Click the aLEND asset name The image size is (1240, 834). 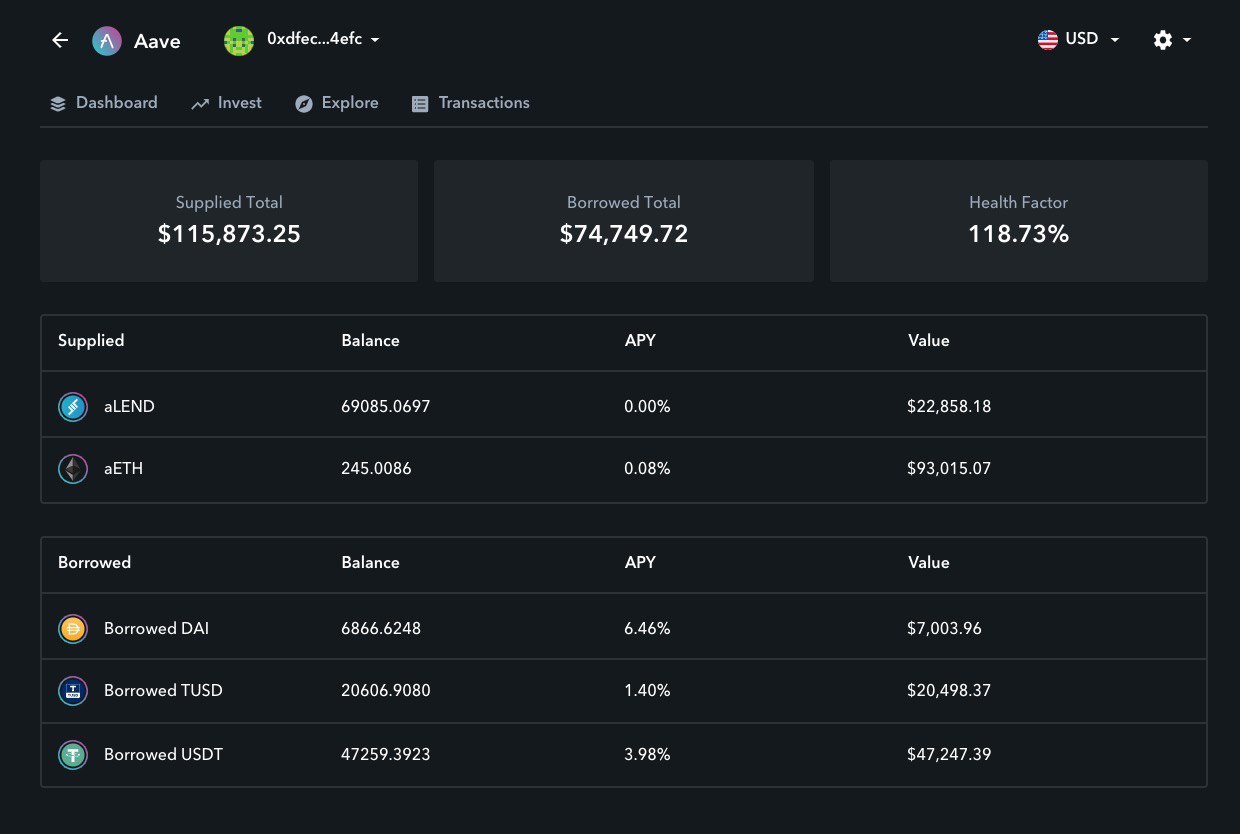coord(129,407)
